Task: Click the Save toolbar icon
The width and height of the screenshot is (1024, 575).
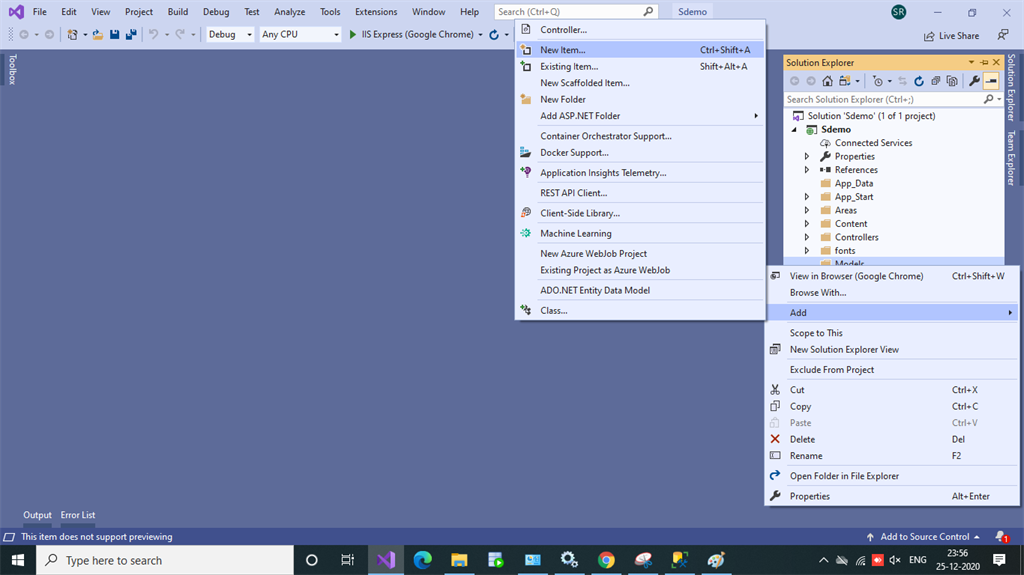Action: (x=114, y=35)
